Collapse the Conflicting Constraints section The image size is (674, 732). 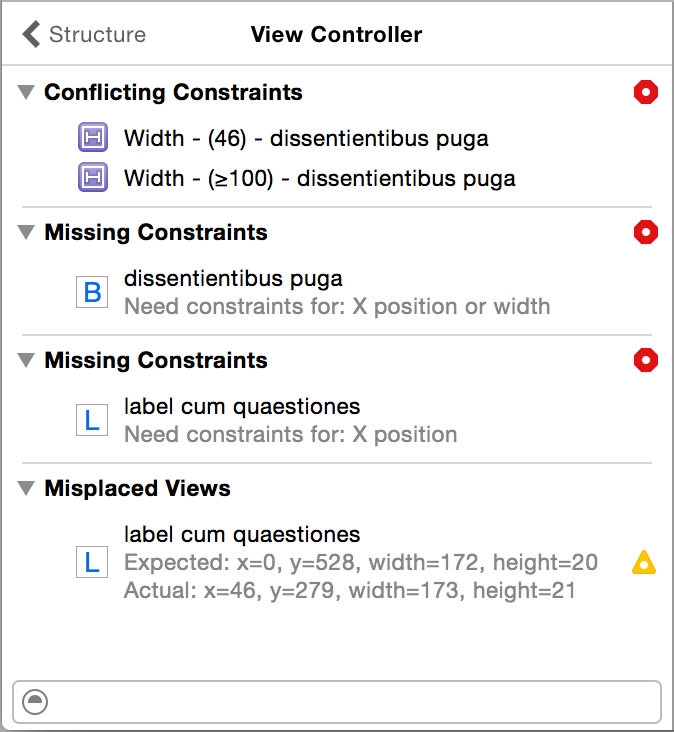[x=26, y=93]
